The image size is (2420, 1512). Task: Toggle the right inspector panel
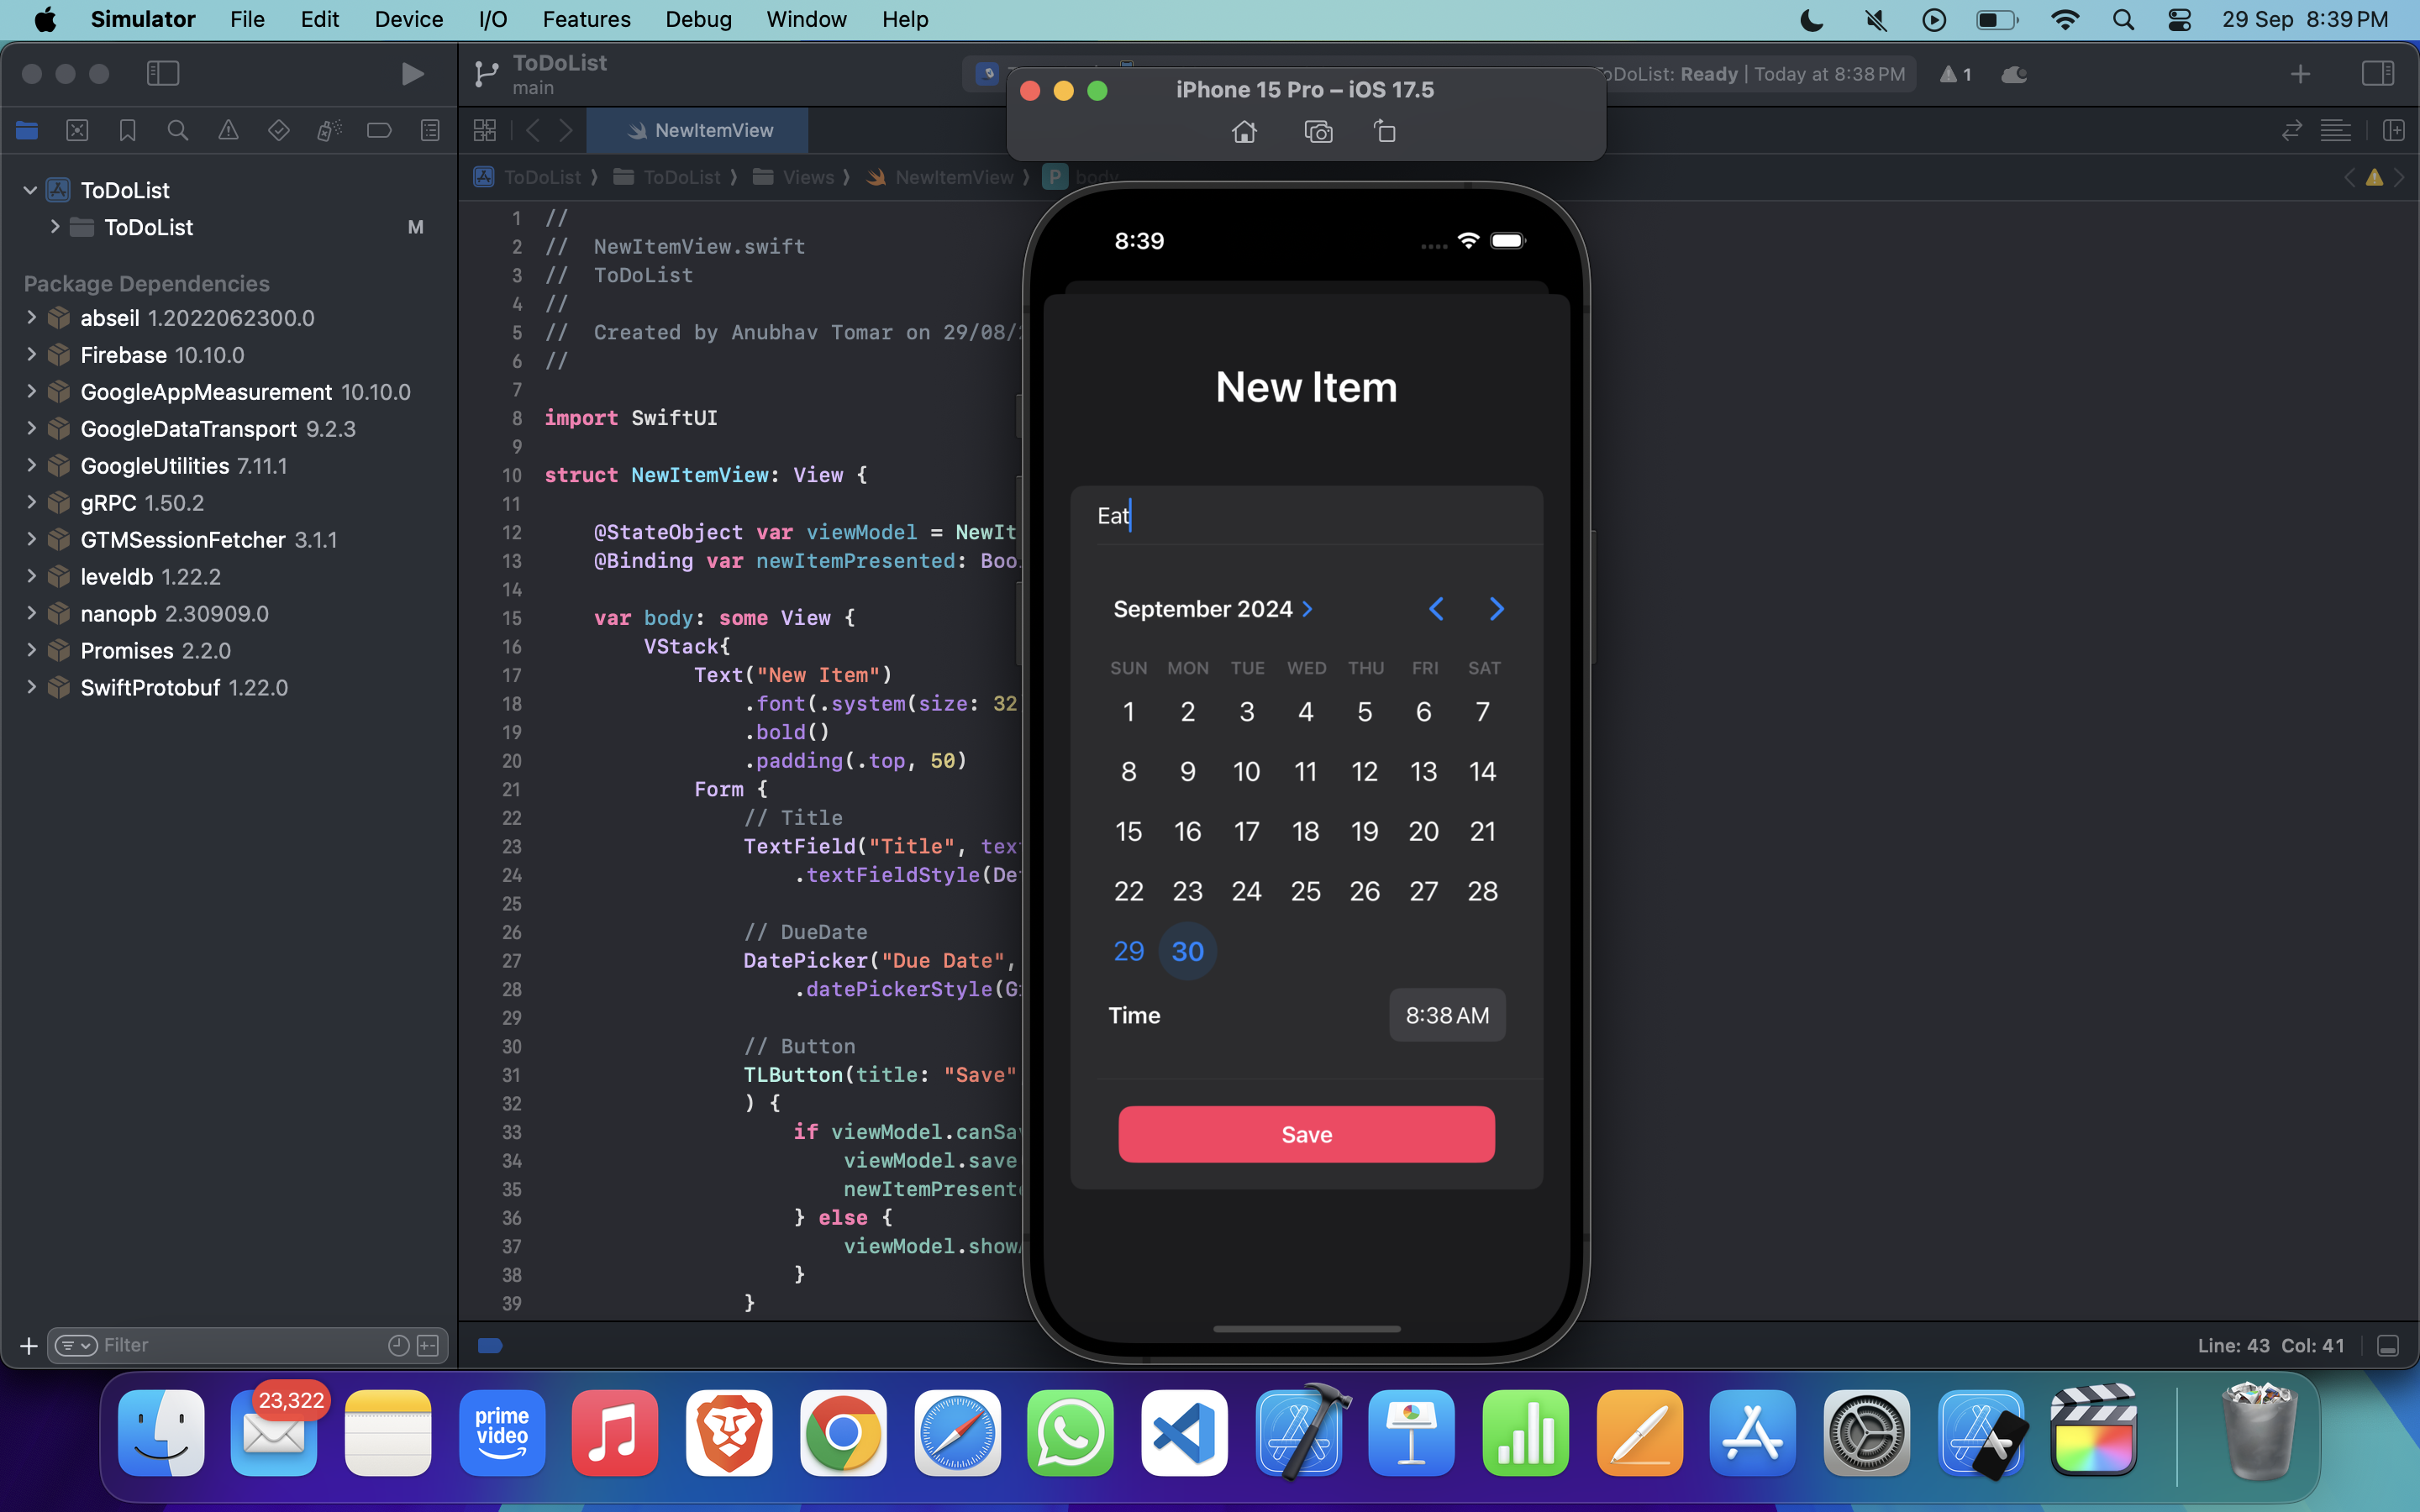coord(2376,73)
